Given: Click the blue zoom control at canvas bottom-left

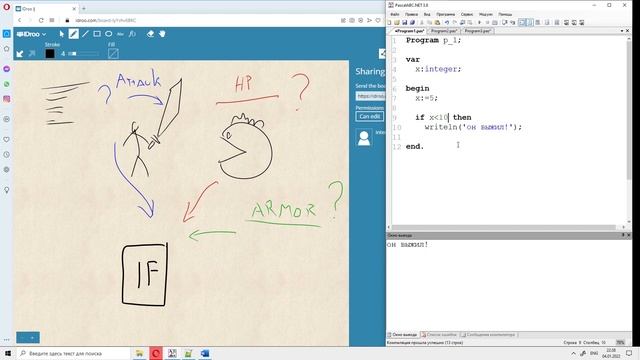Looking at the screenshot, I should tap(28, 338).
